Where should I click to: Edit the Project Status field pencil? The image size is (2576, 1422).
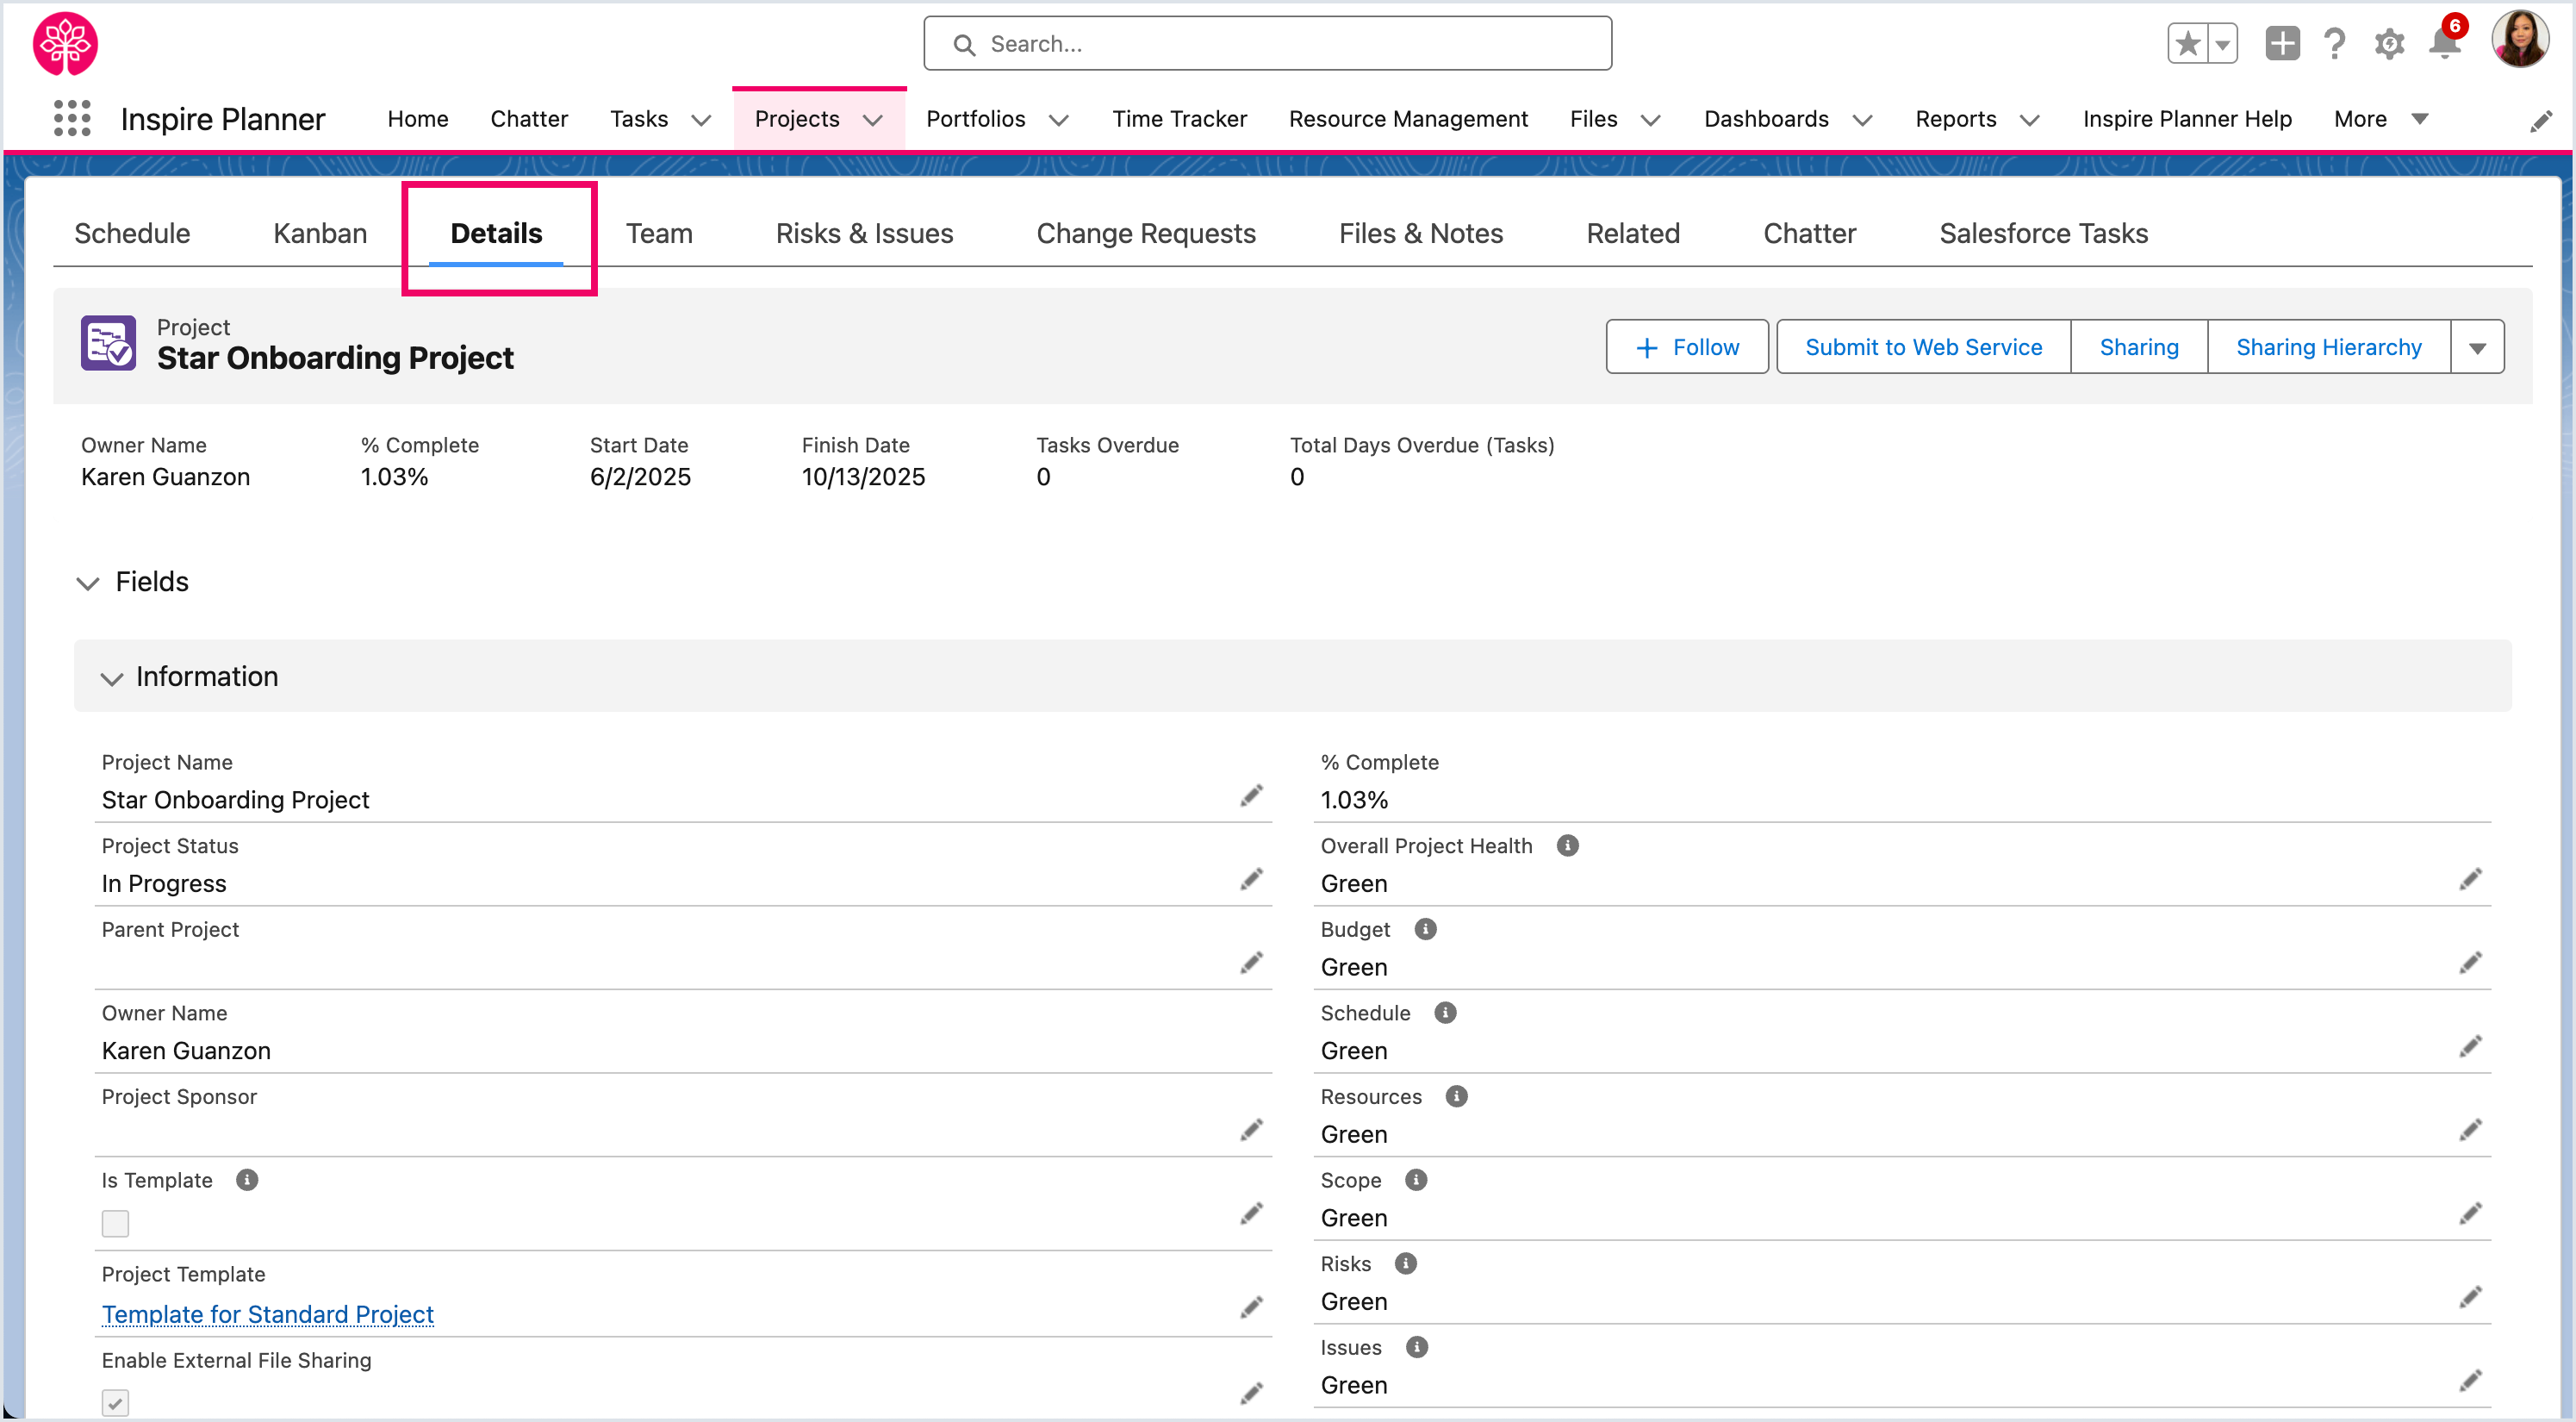[x=1251, y=880]
